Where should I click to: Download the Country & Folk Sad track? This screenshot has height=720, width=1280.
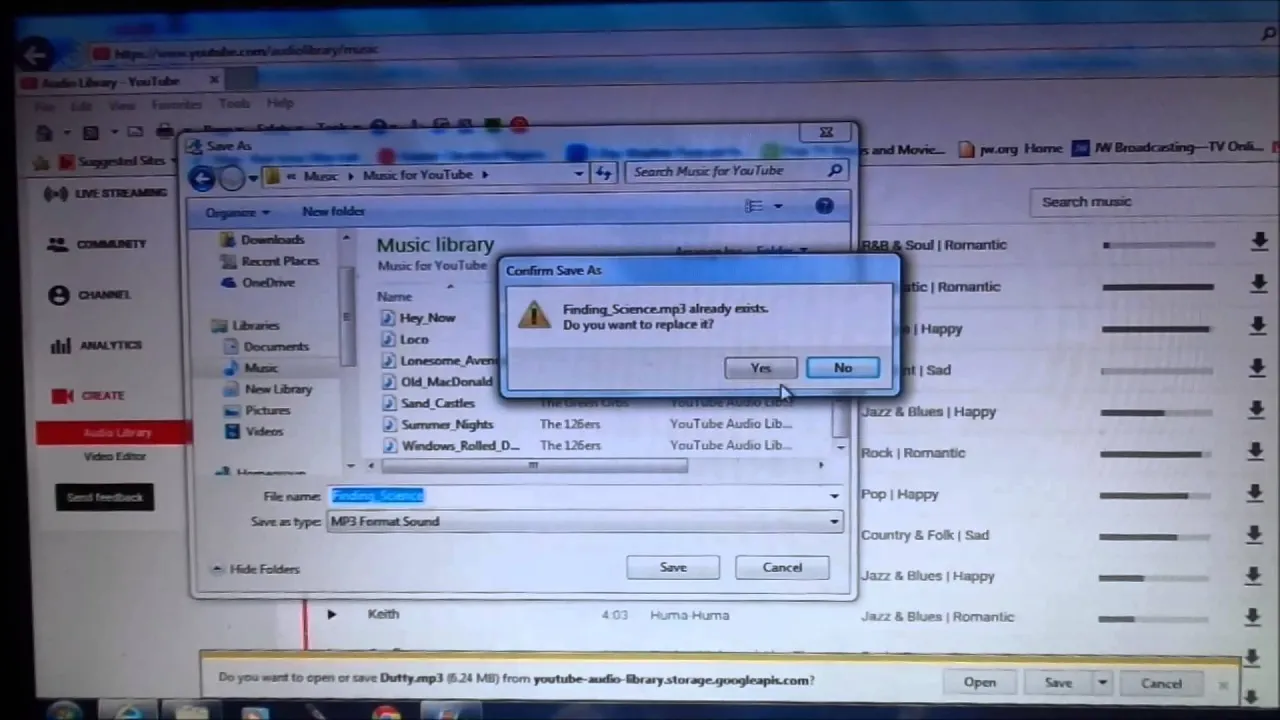(1254, 535)
